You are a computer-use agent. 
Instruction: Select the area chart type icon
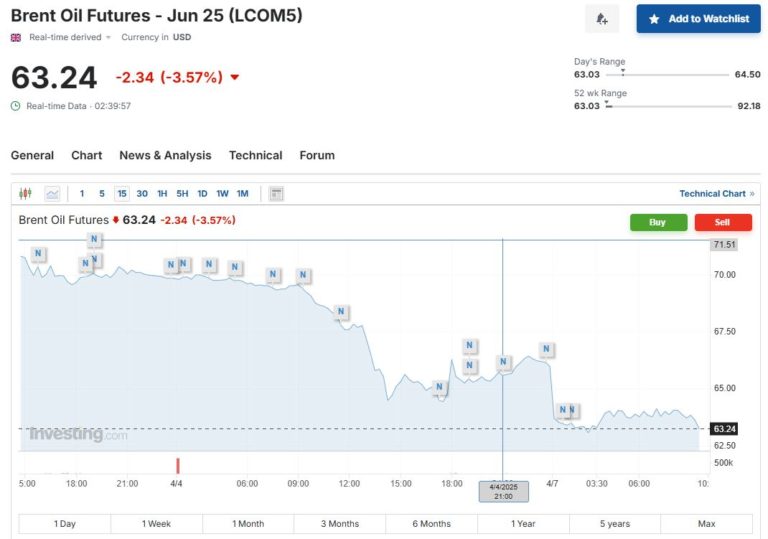click(52, 193)
